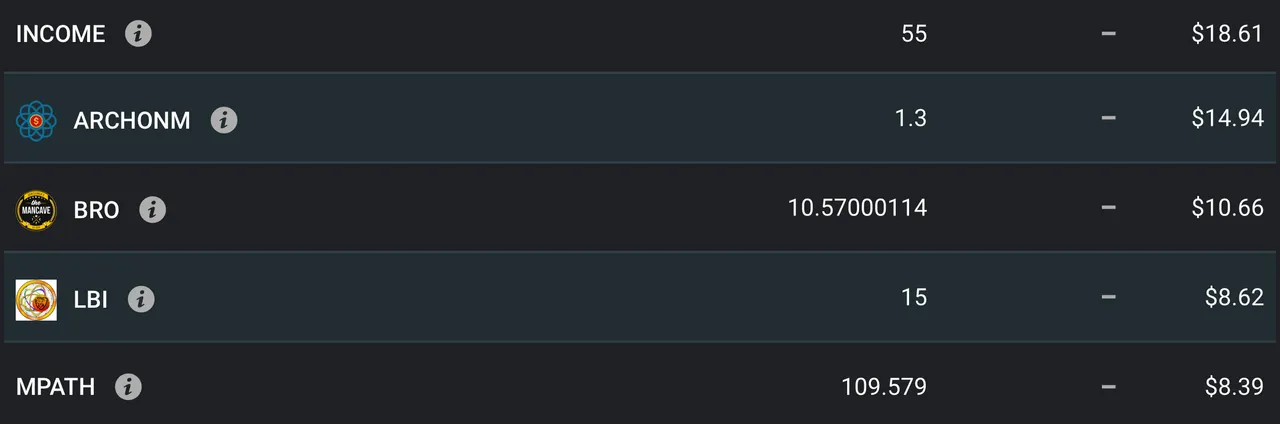Screen dimensions: 1280x424
Task: Click the MPATH balance 109.579
Action: pos(884,386)
